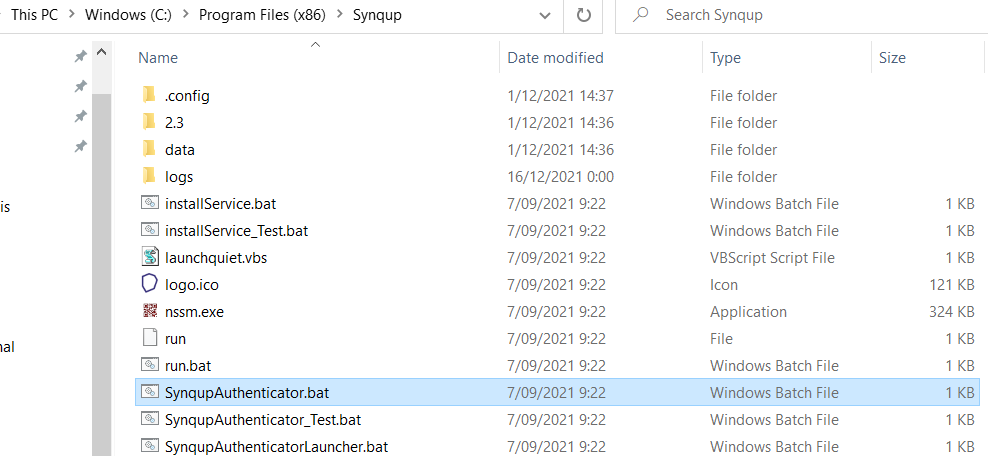Click the launchquiet.vbs script icon

[149, 257]
